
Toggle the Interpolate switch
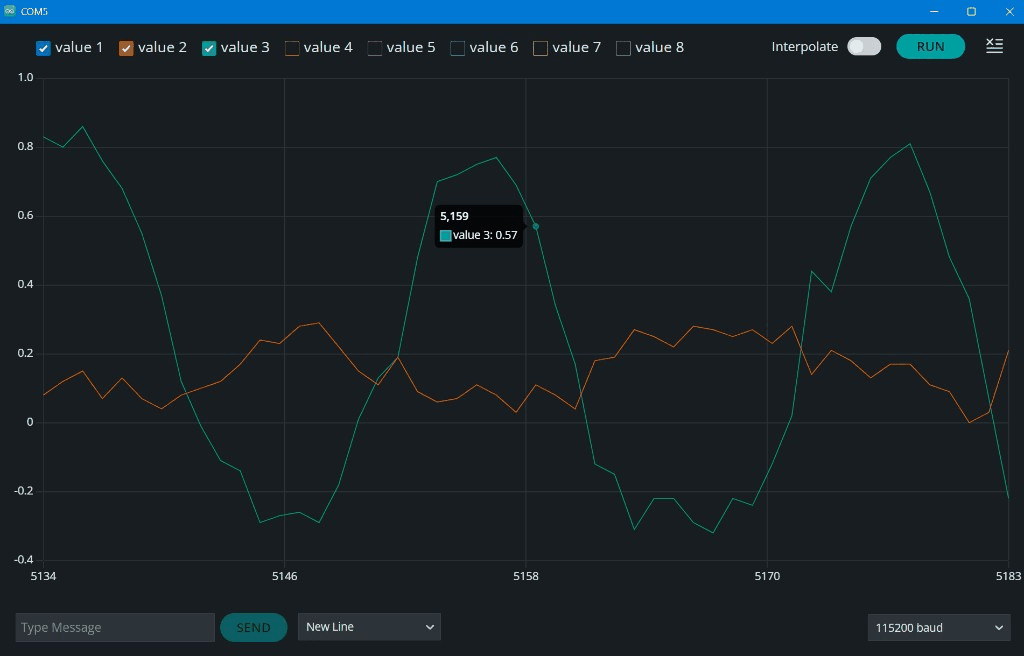(x=864, y=46)
